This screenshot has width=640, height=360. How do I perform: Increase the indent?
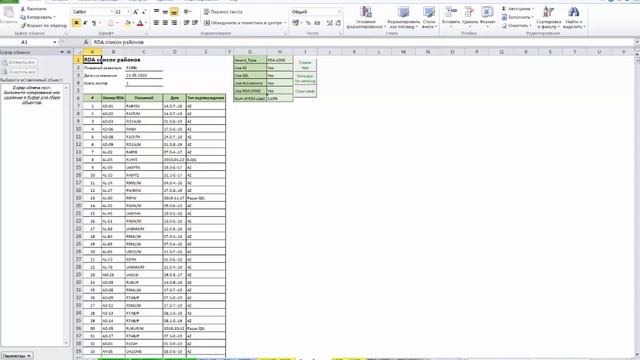(195, 23)
